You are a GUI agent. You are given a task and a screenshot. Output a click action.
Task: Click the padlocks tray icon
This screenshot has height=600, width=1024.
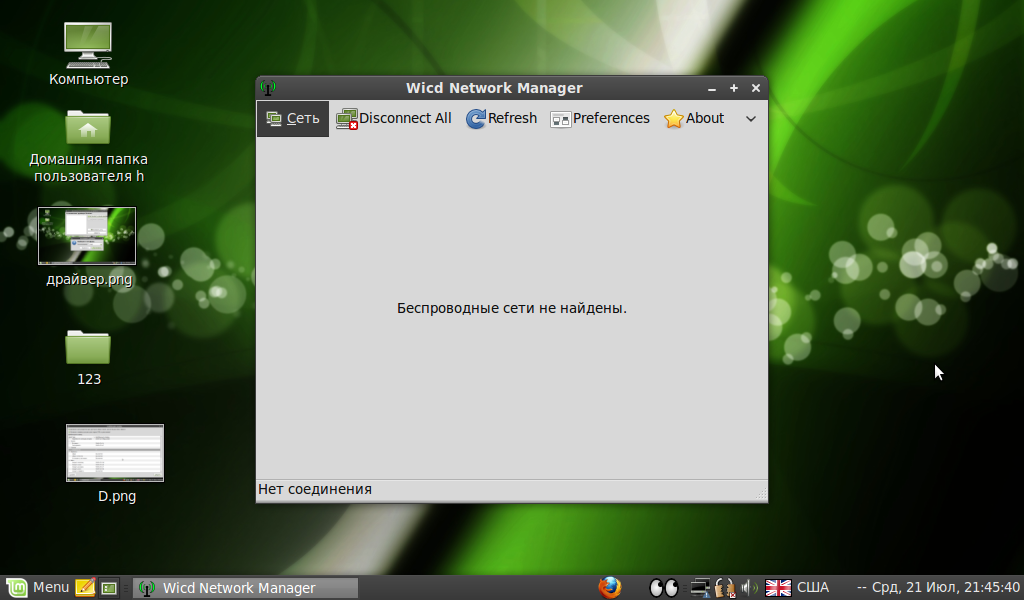coord(724,588)
